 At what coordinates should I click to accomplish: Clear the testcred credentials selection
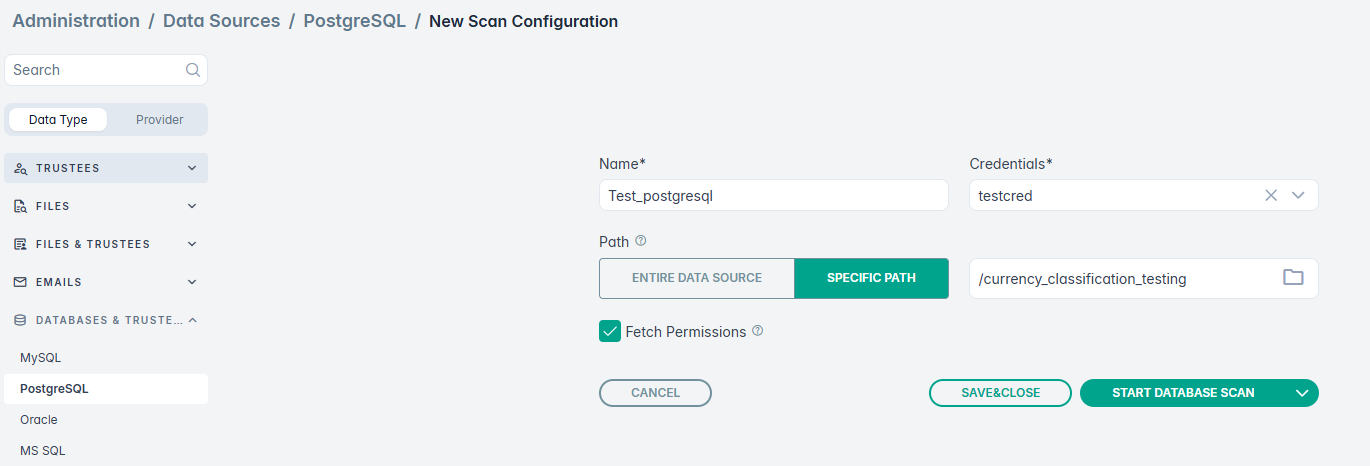[x=1271, y=196]
